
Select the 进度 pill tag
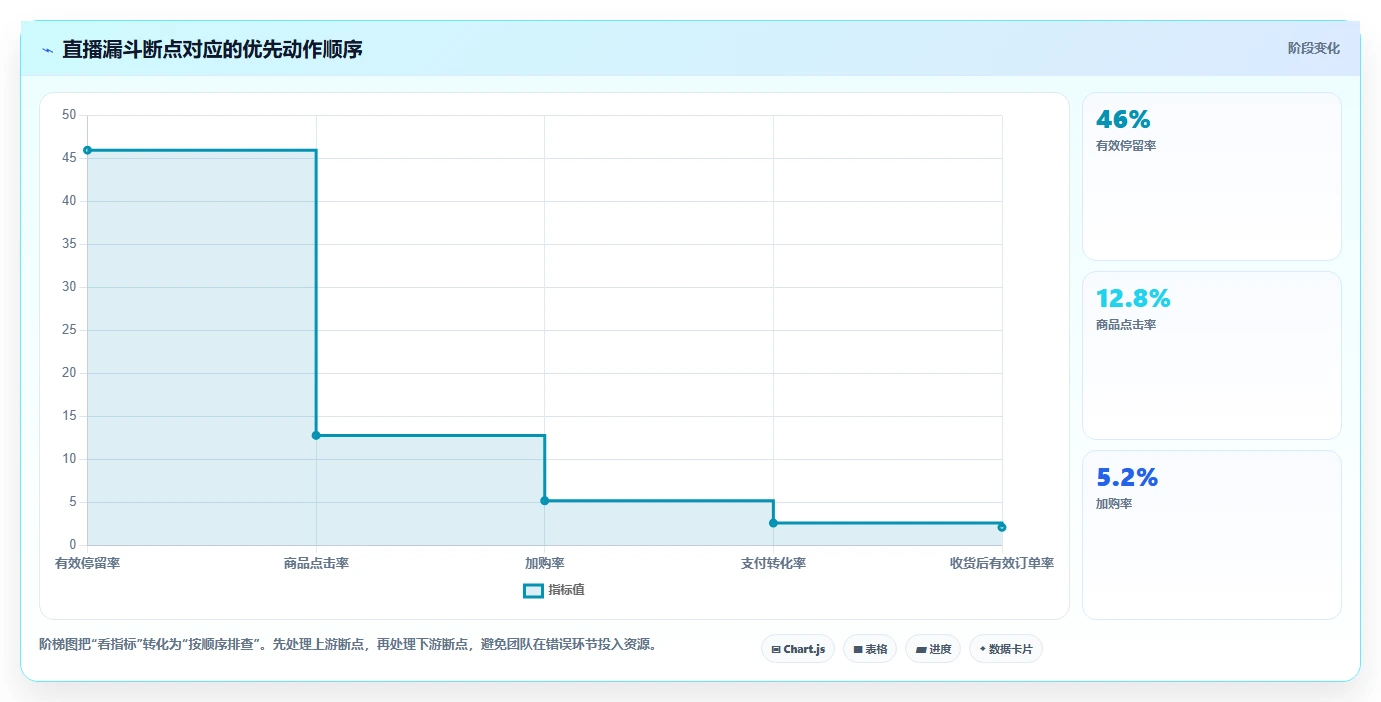point(933,649)
